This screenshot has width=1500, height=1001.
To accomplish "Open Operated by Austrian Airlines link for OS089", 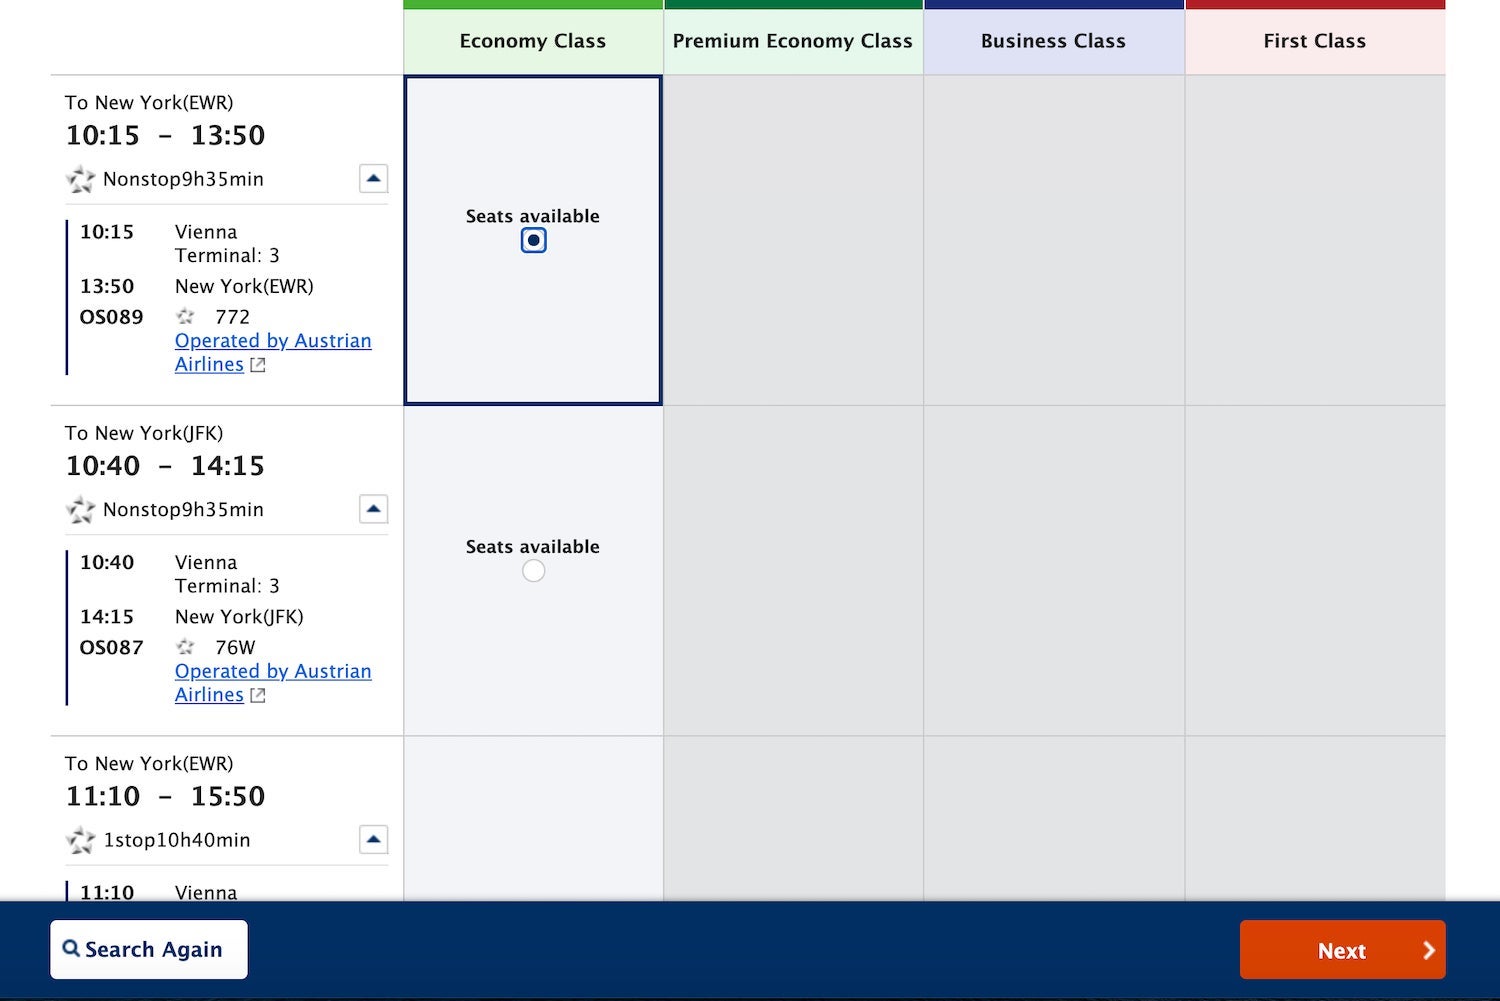I will [x=272, y=341].
